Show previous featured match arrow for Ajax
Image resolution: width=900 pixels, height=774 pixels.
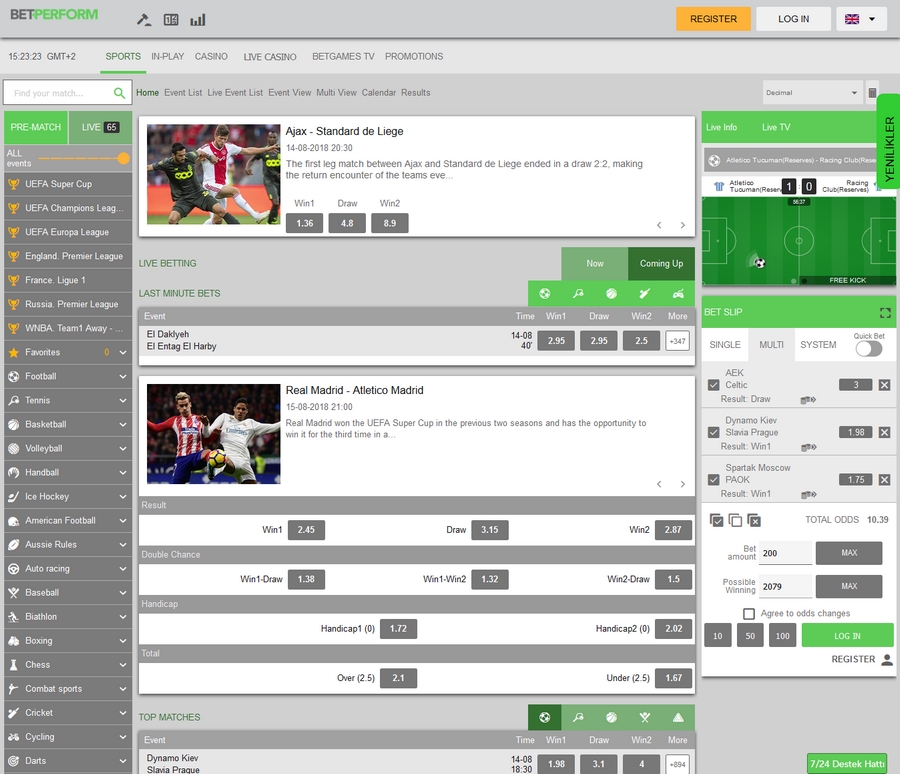[659, 225]
